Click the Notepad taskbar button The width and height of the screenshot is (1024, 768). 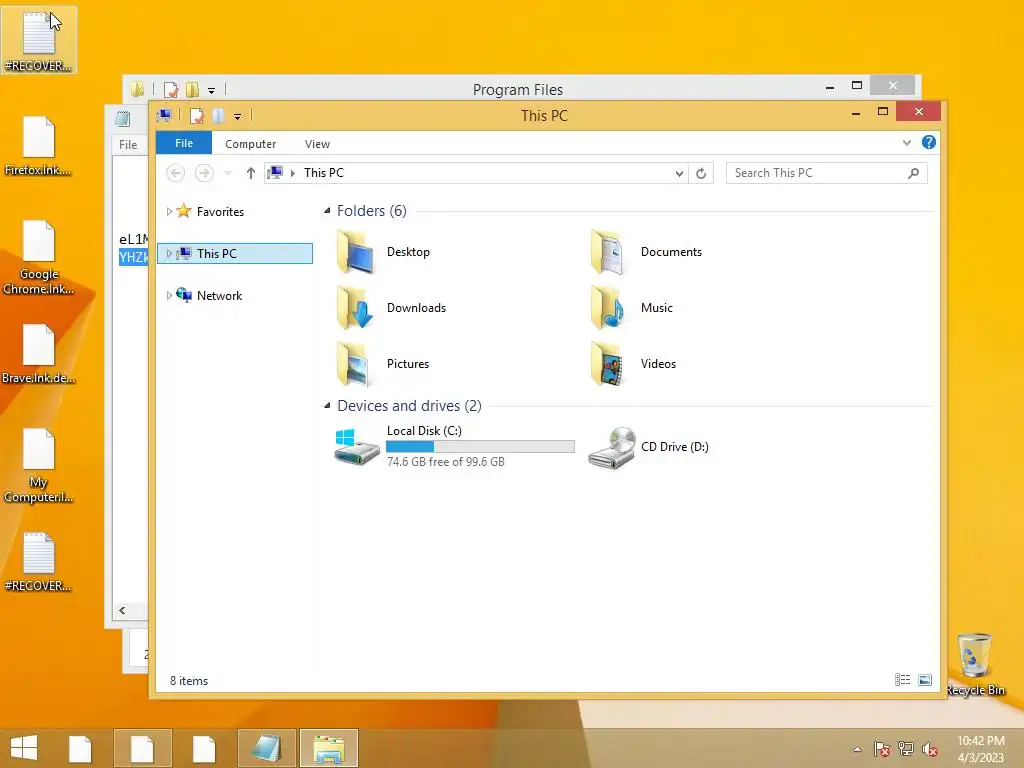click(267, 748)
